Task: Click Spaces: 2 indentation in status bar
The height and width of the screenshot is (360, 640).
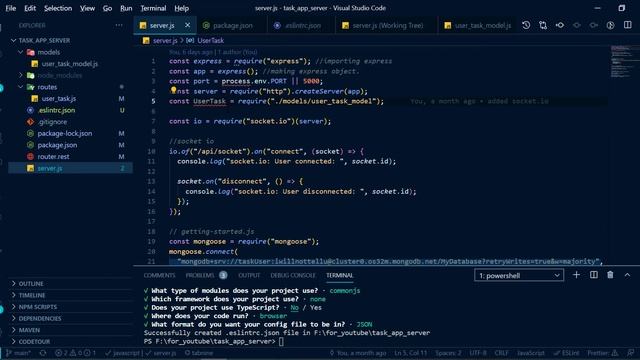Action: click(x=448, y=353)
